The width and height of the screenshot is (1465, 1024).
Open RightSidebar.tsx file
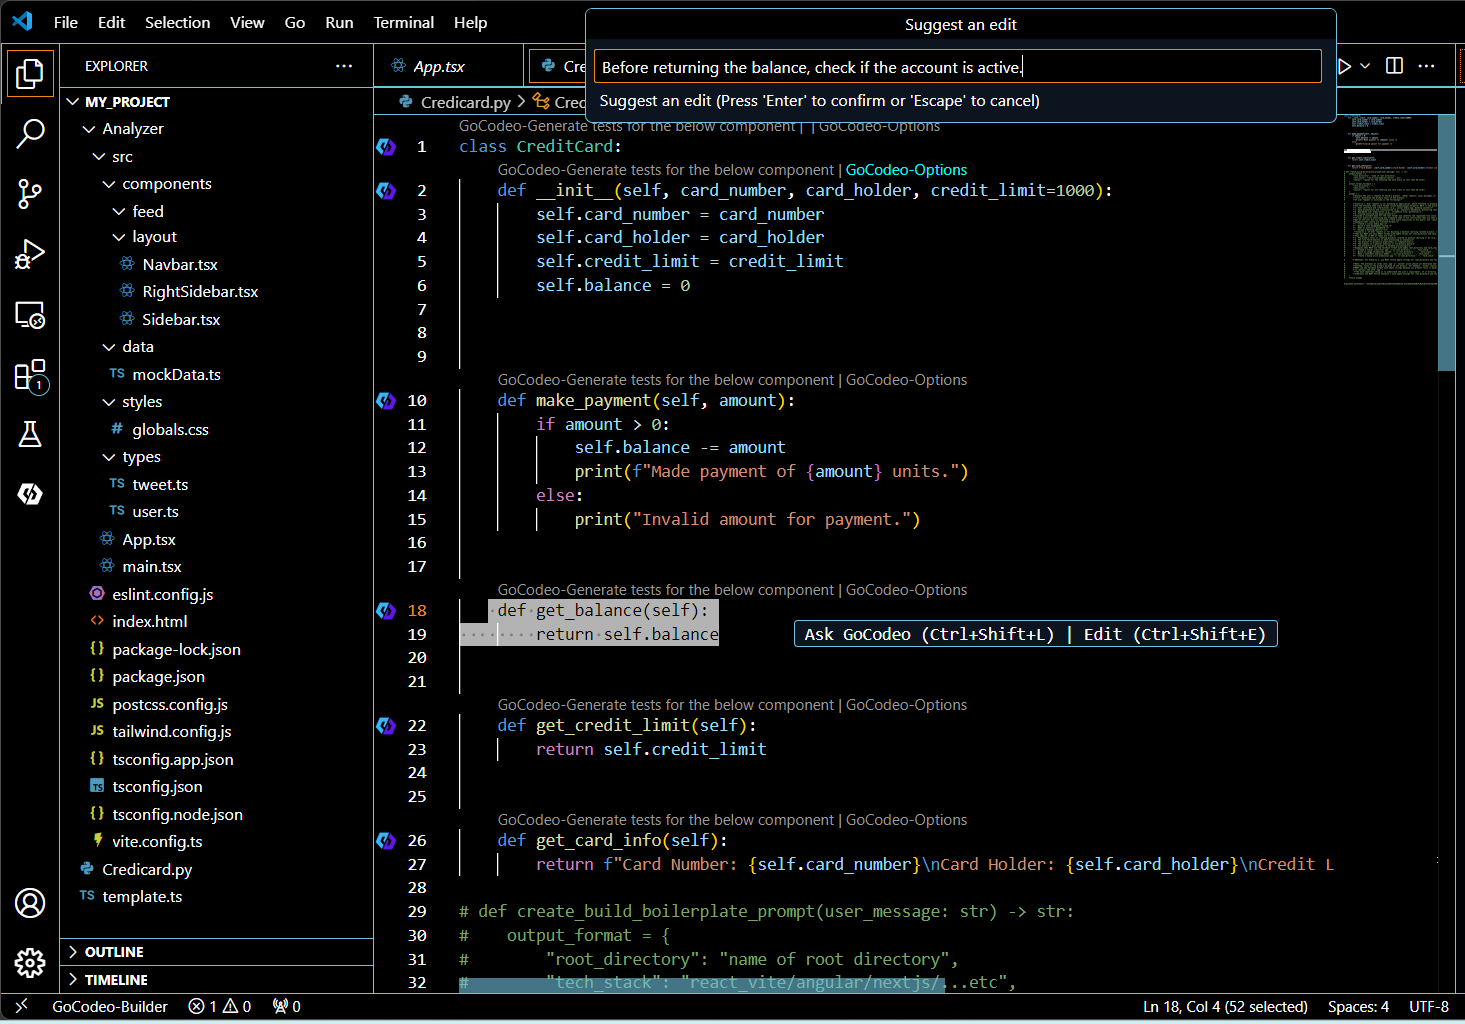point(200,292)
